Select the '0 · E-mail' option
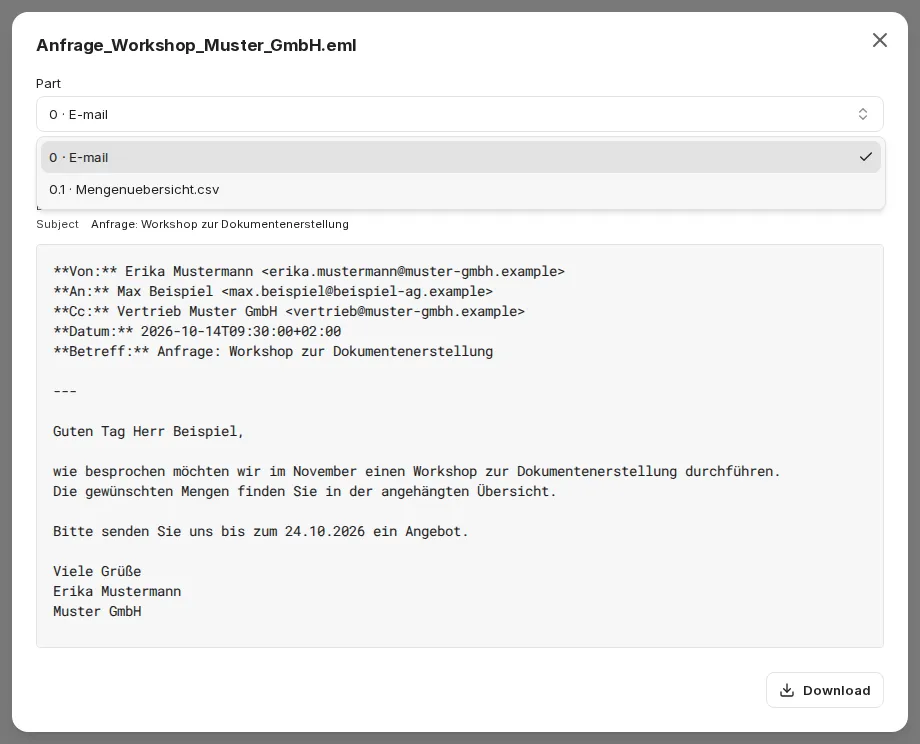Image resolution: width=920 pixels, height=744 pixels. 461,157
